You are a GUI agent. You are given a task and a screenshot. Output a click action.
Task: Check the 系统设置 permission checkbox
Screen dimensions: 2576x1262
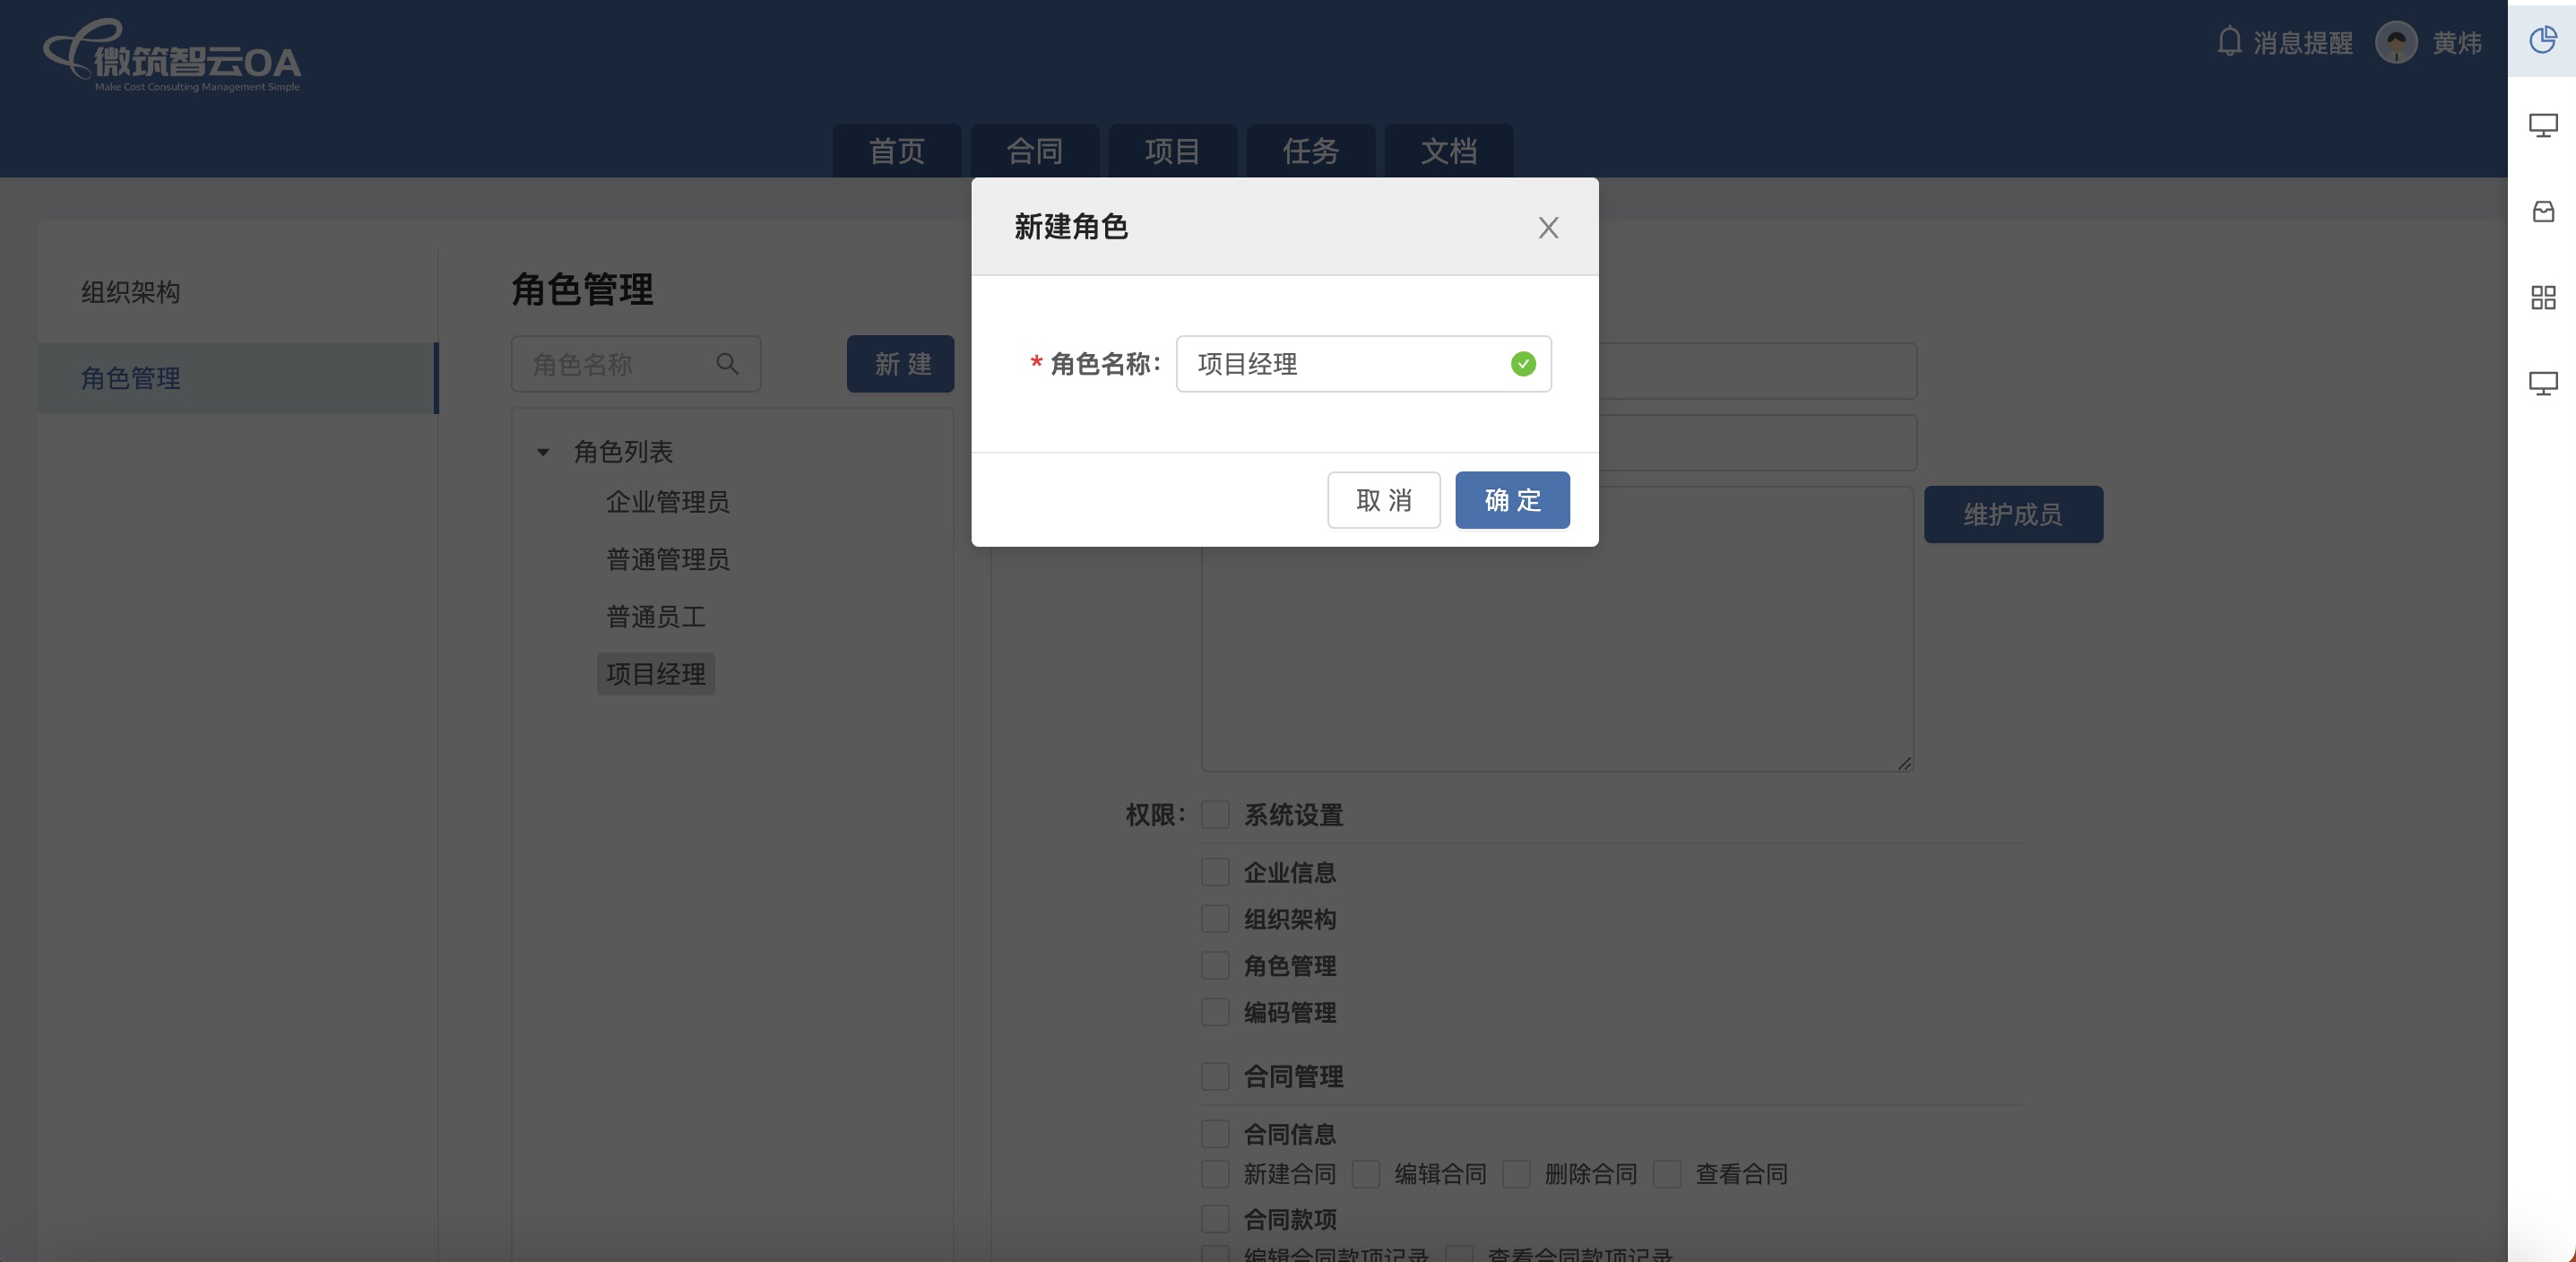pyautogui.click(x=1215, y=815)
